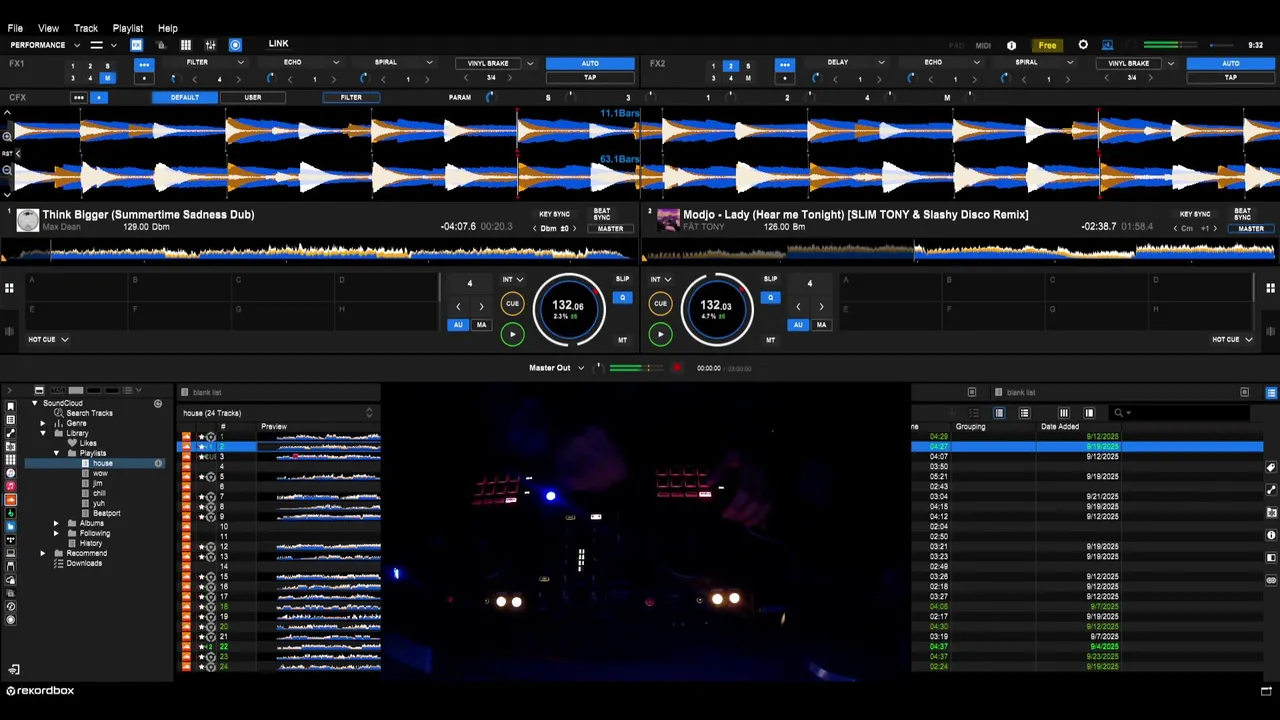Open the Playlist menu
Screen dimensions: 1280x720
(x=127, y=28)
